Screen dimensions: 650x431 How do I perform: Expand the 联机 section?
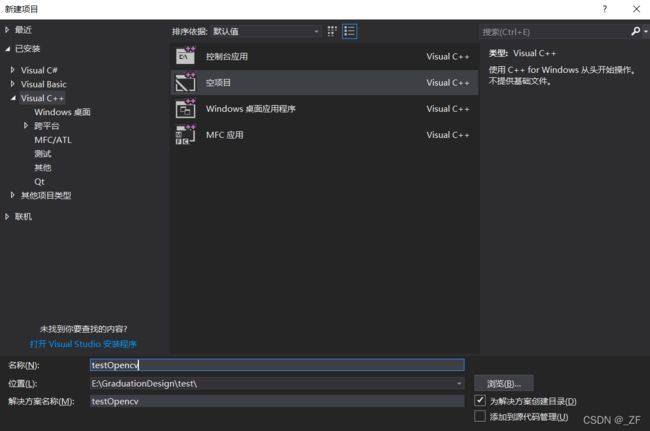pyautogui.click(x=7, y=216)
